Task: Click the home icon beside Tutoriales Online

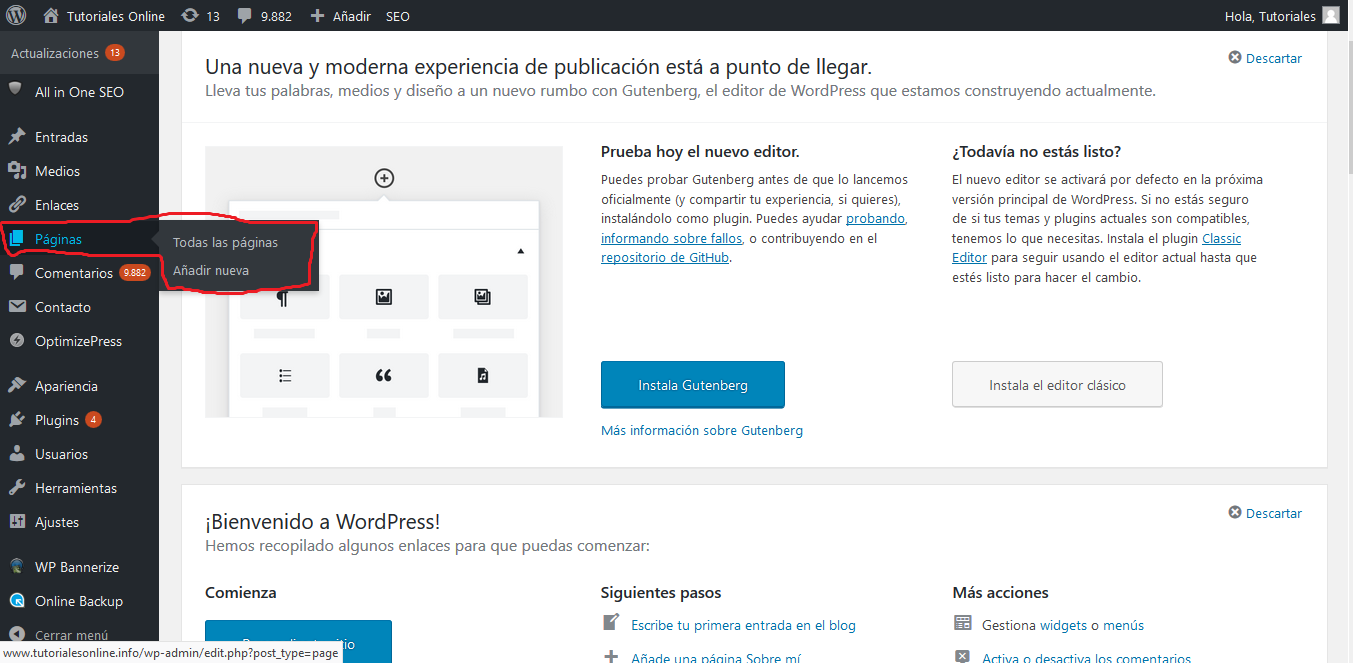Action: (51, 16)
